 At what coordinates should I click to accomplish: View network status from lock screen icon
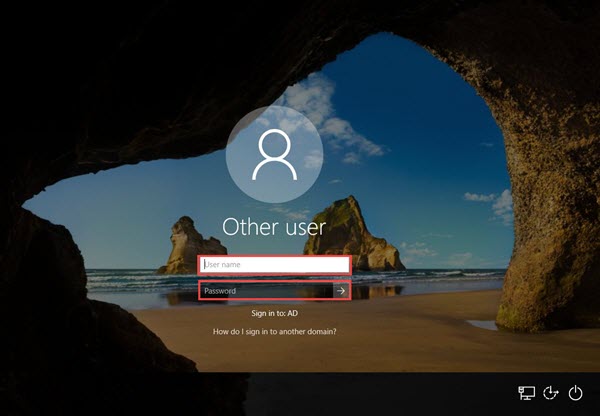[x=526, y=394]
